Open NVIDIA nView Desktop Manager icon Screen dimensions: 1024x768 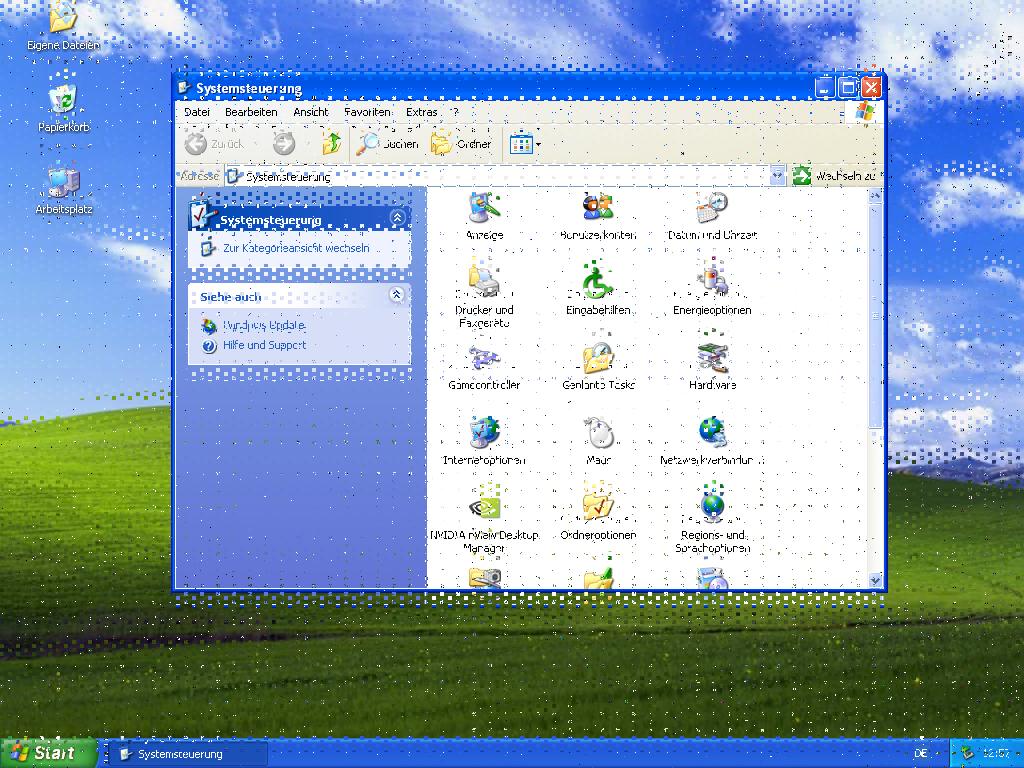[x=484, y=520]
